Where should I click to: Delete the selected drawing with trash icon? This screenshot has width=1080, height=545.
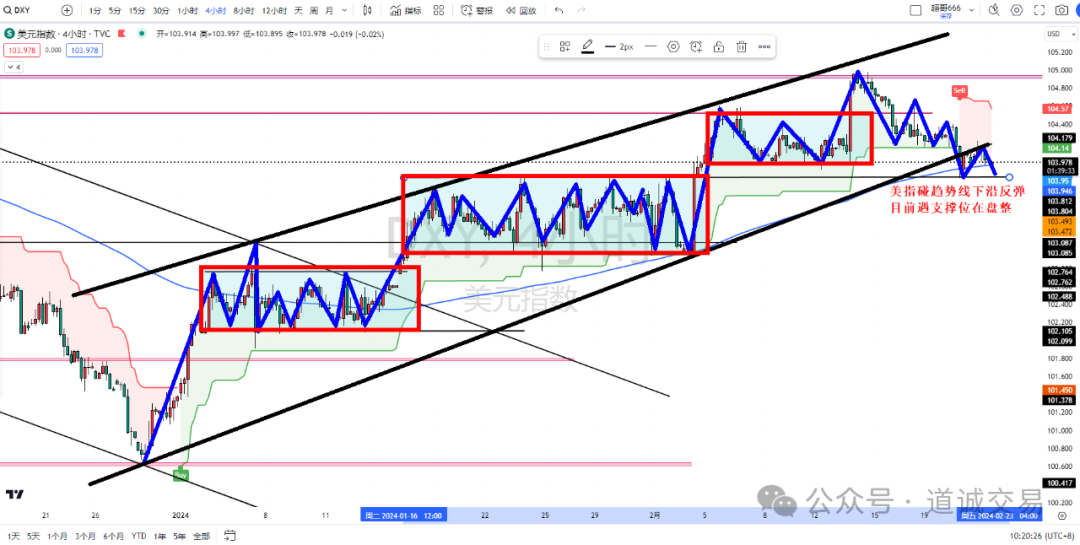742,47
